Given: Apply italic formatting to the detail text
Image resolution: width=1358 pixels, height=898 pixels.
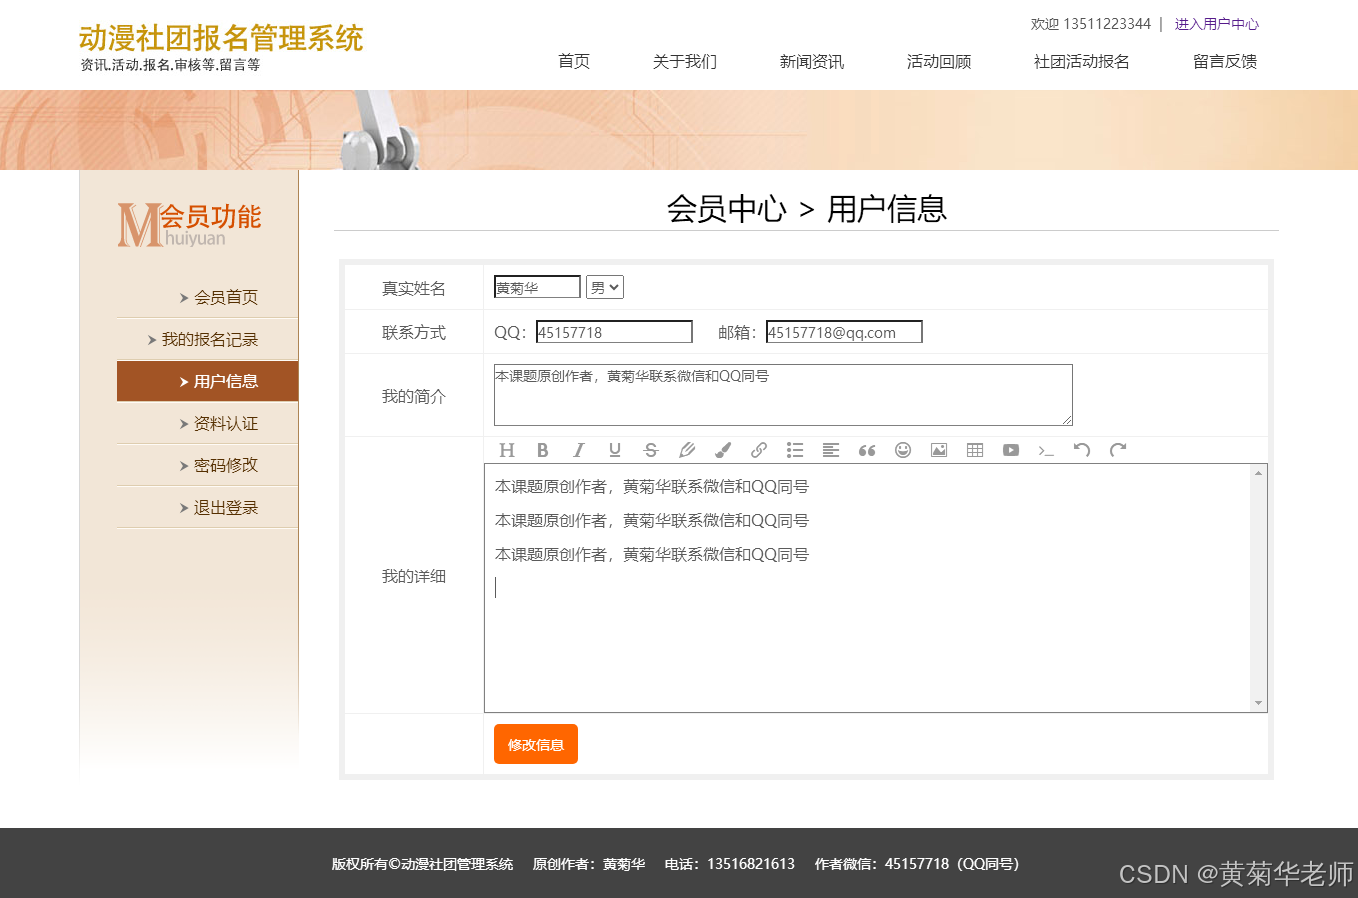Looking at the screenshot, I should coord(579,450).
